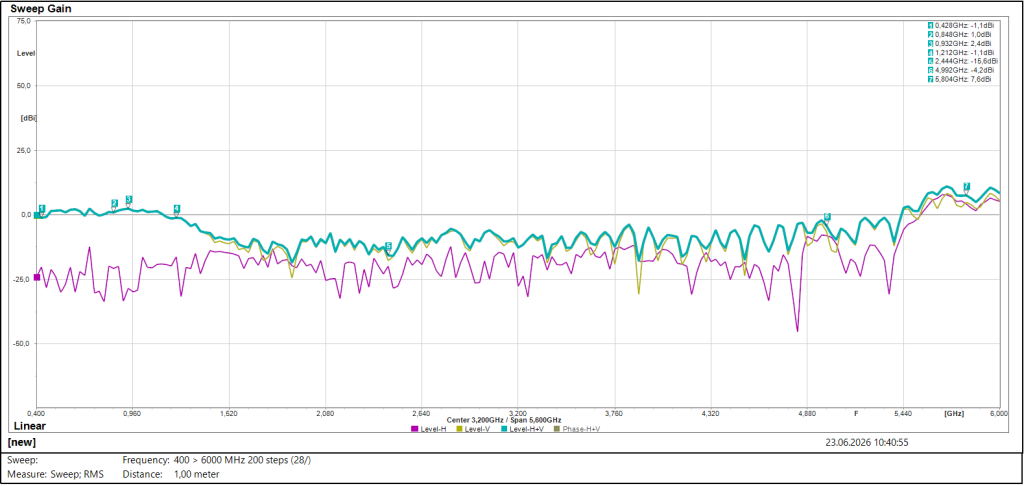Click the Linear scale label

(x=30, y=426)
